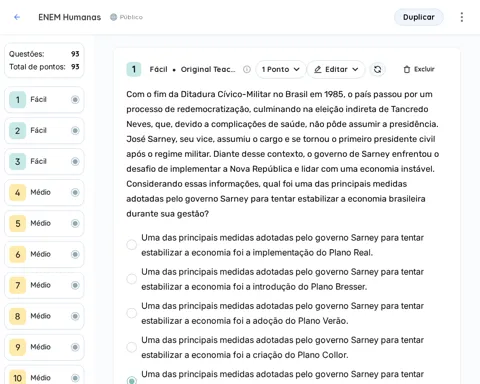Click the circle indicator on question 9 row
480x384 pixels.
pyautogui.click(x=75, y=347)
